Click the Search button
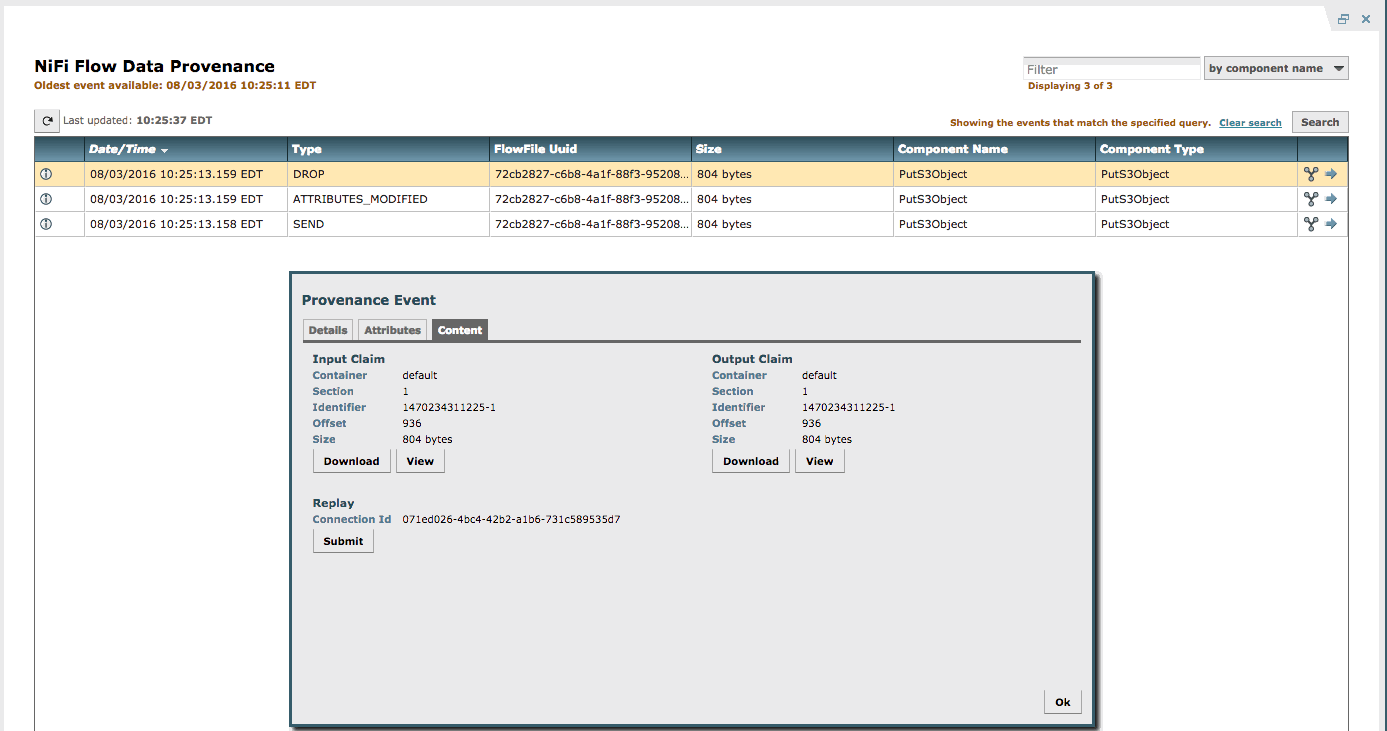This screenshot has height=731, width=1387. point(1319,121)
